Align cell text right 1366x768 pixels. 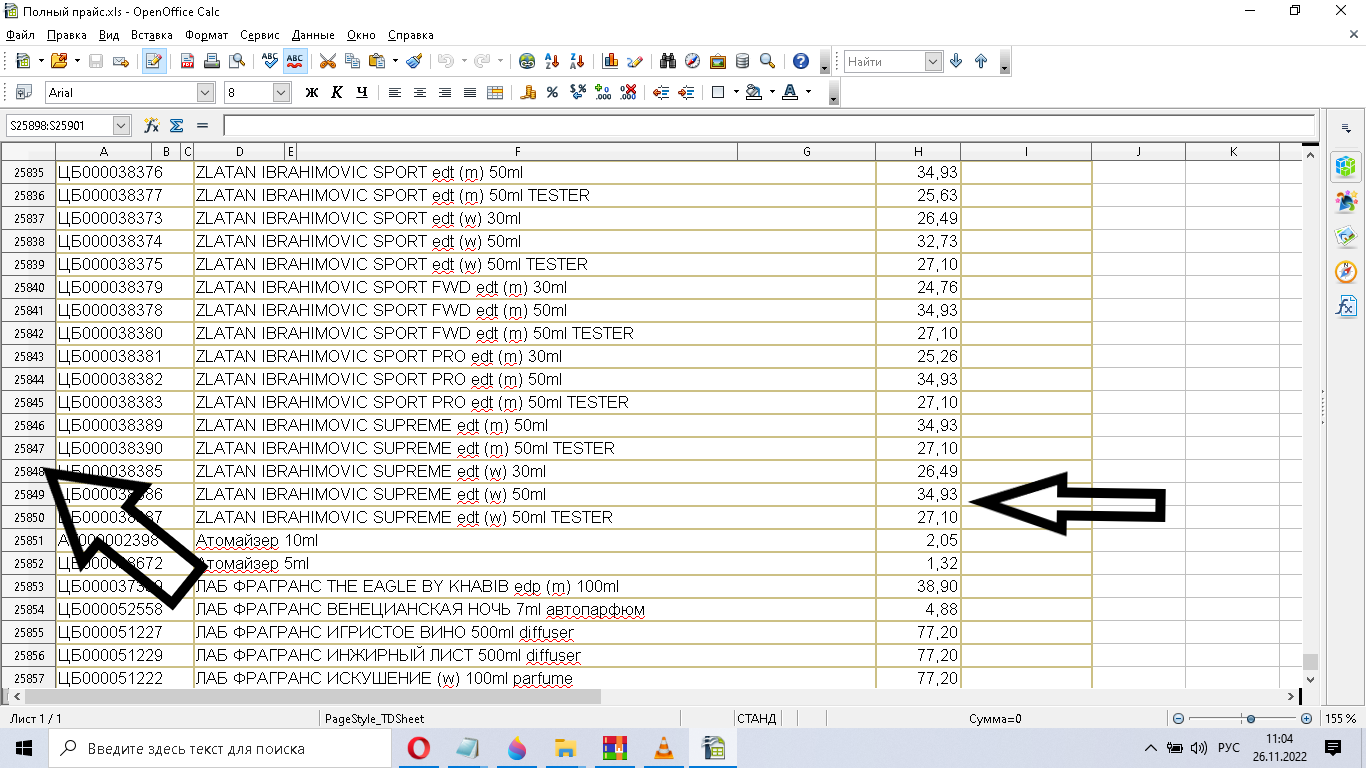[x=445, y=93]
